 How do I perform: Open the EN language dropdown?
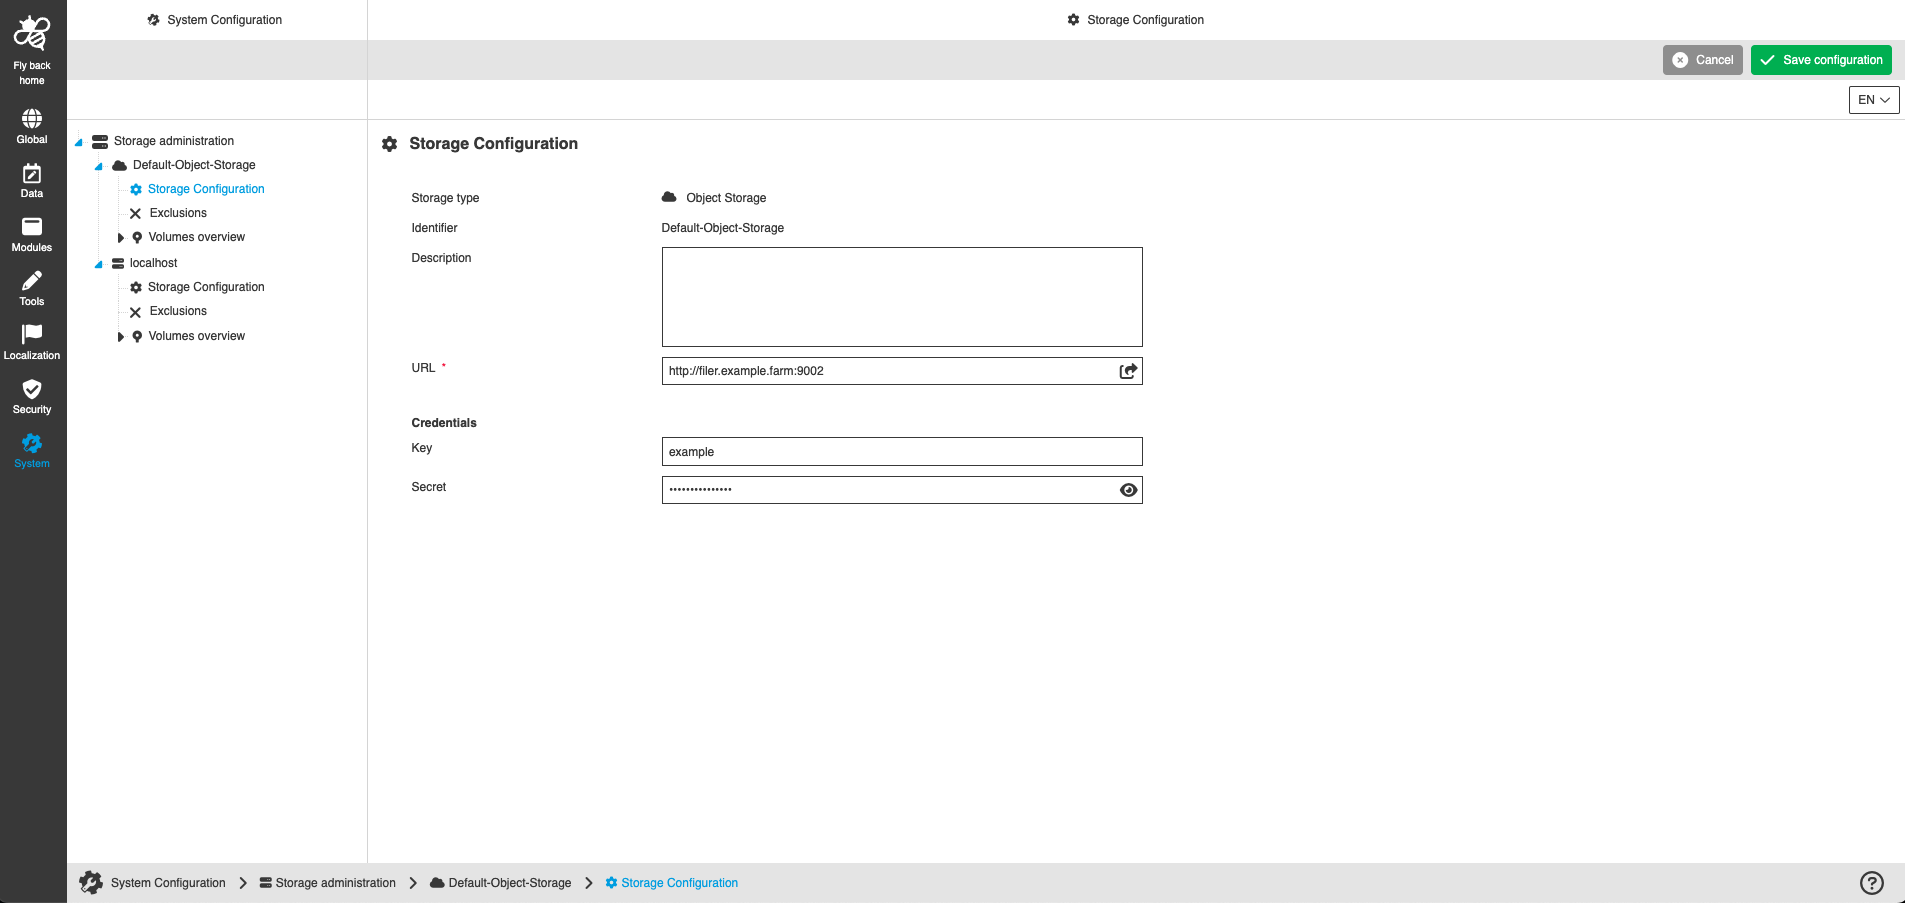1873,99
